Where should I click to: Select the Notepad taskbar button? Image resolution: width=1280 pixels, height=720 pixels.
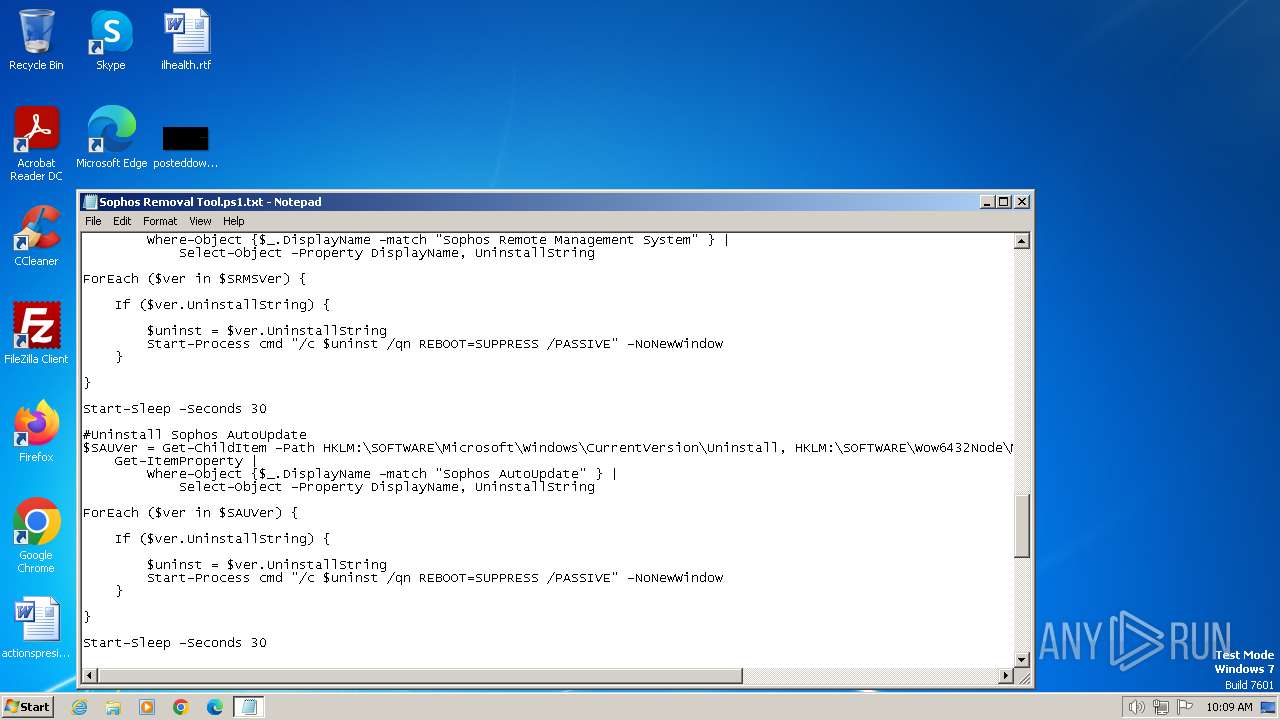[249, 707]
